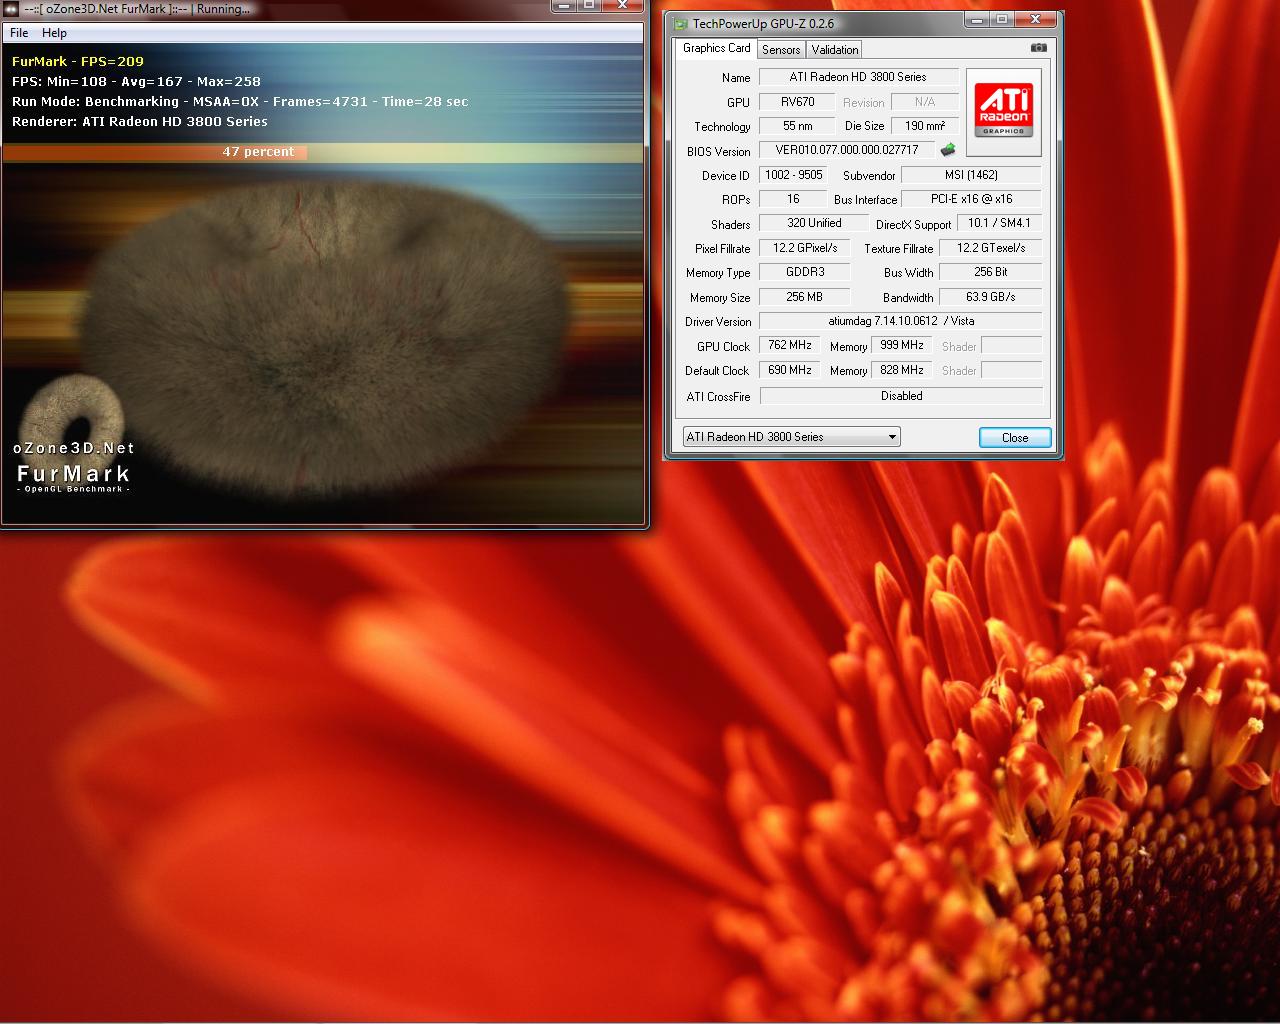Click the BIOS save chip icon

click(x=948, y=150)
